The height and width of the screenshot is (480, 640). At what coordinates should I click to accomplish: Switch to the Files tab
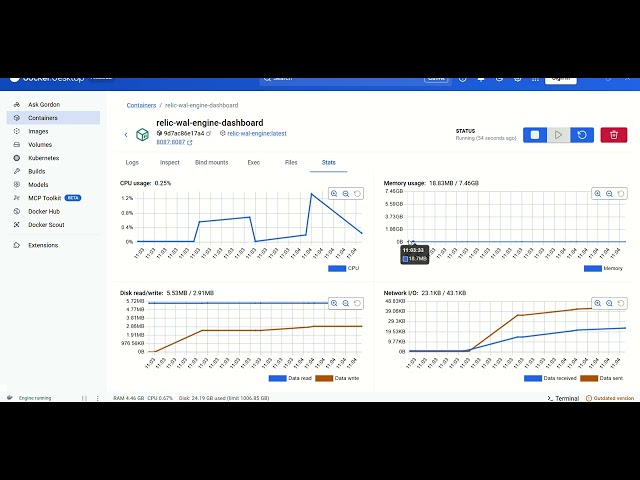(x=291, y=162)
